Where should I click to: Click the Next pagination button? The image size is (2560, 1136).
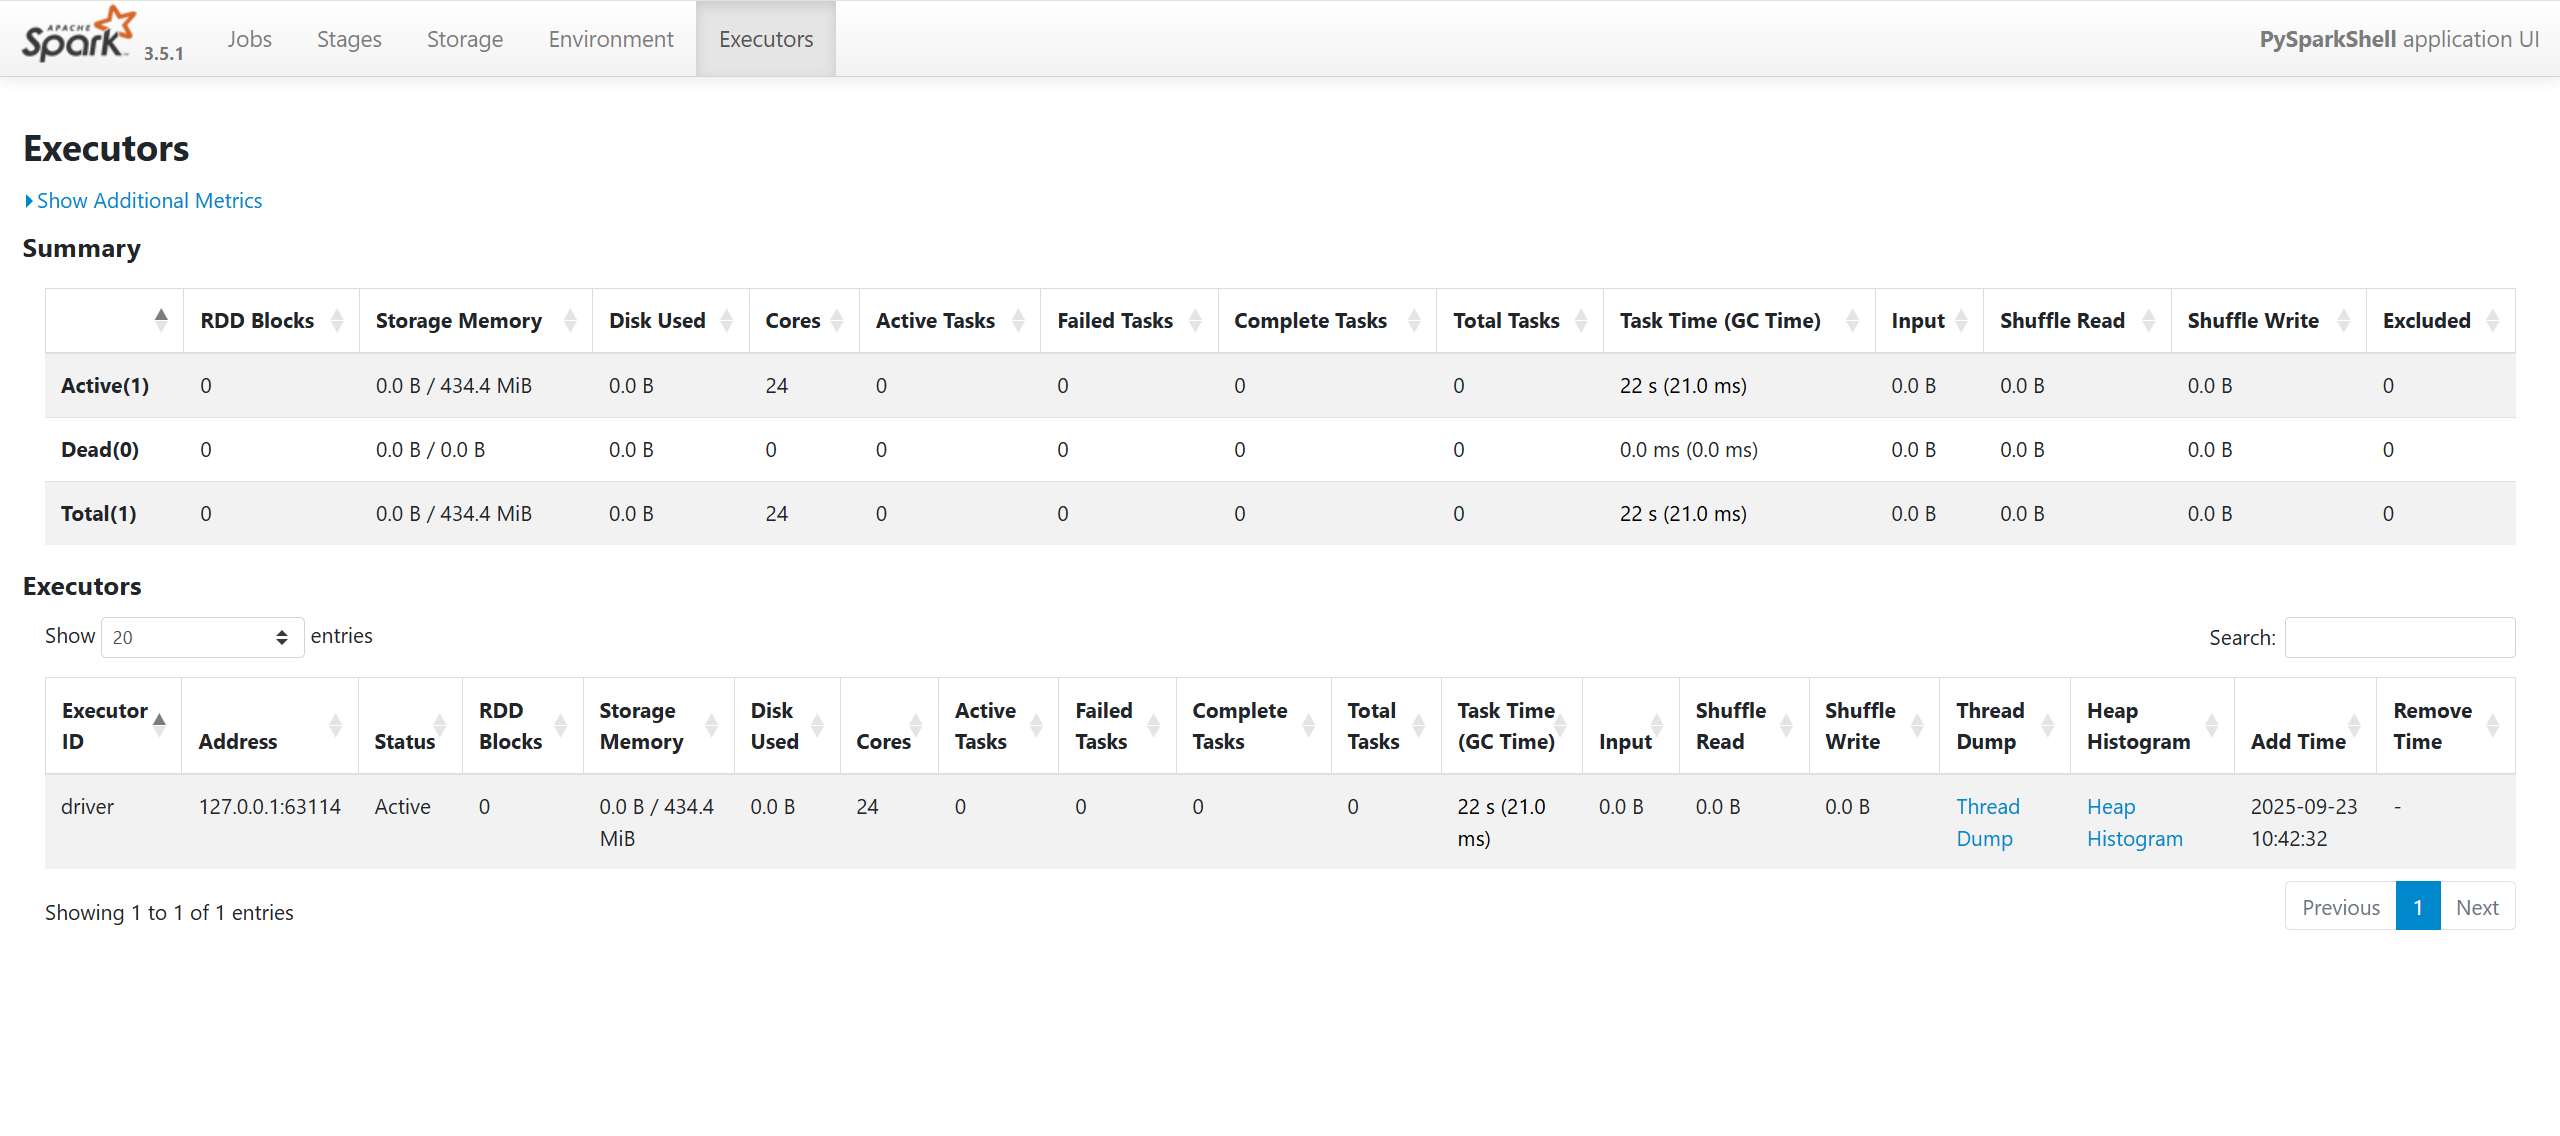[x=2476, y=907]
